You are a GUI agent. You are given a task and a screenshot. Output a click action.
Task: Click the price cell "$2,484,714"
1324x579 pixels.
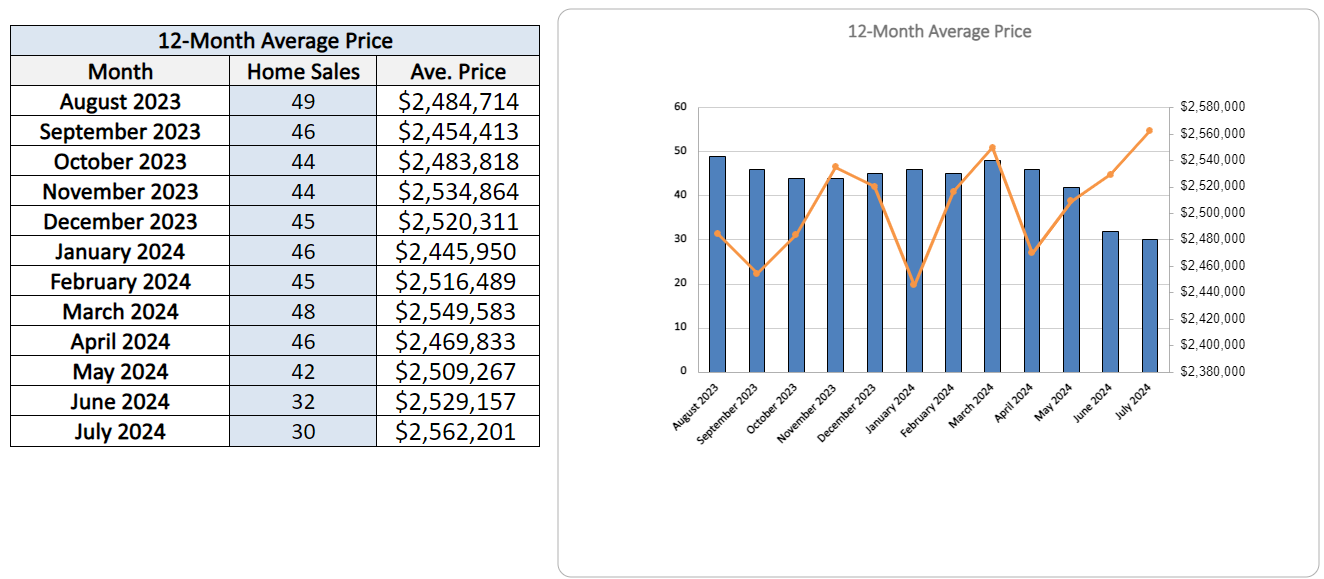458,101
